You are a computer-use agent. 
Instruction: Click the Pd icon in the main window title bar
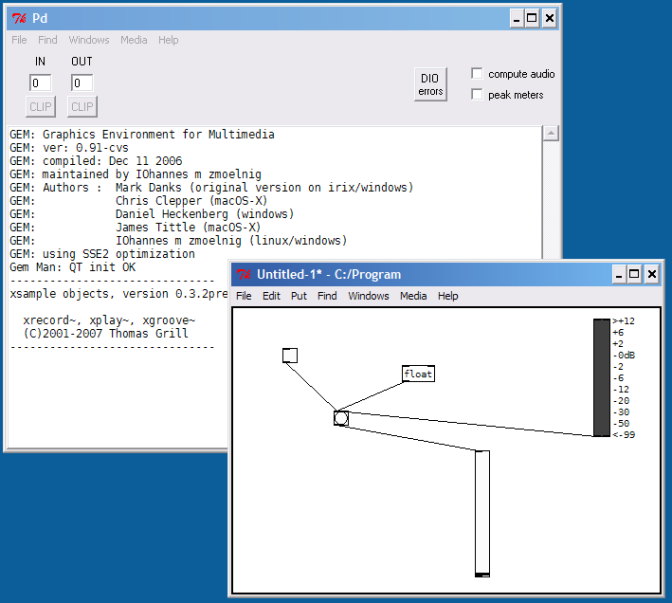coord(17,18)
